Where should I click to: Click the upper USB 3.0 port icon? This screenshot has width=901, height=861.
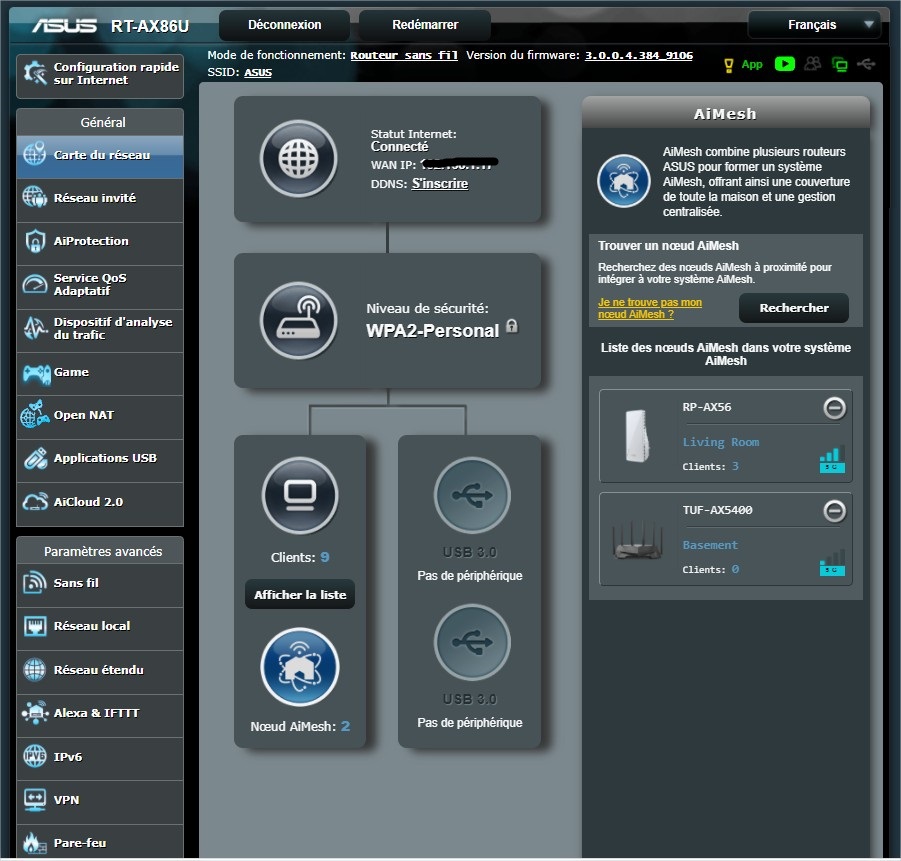click(x=472, y=495)
